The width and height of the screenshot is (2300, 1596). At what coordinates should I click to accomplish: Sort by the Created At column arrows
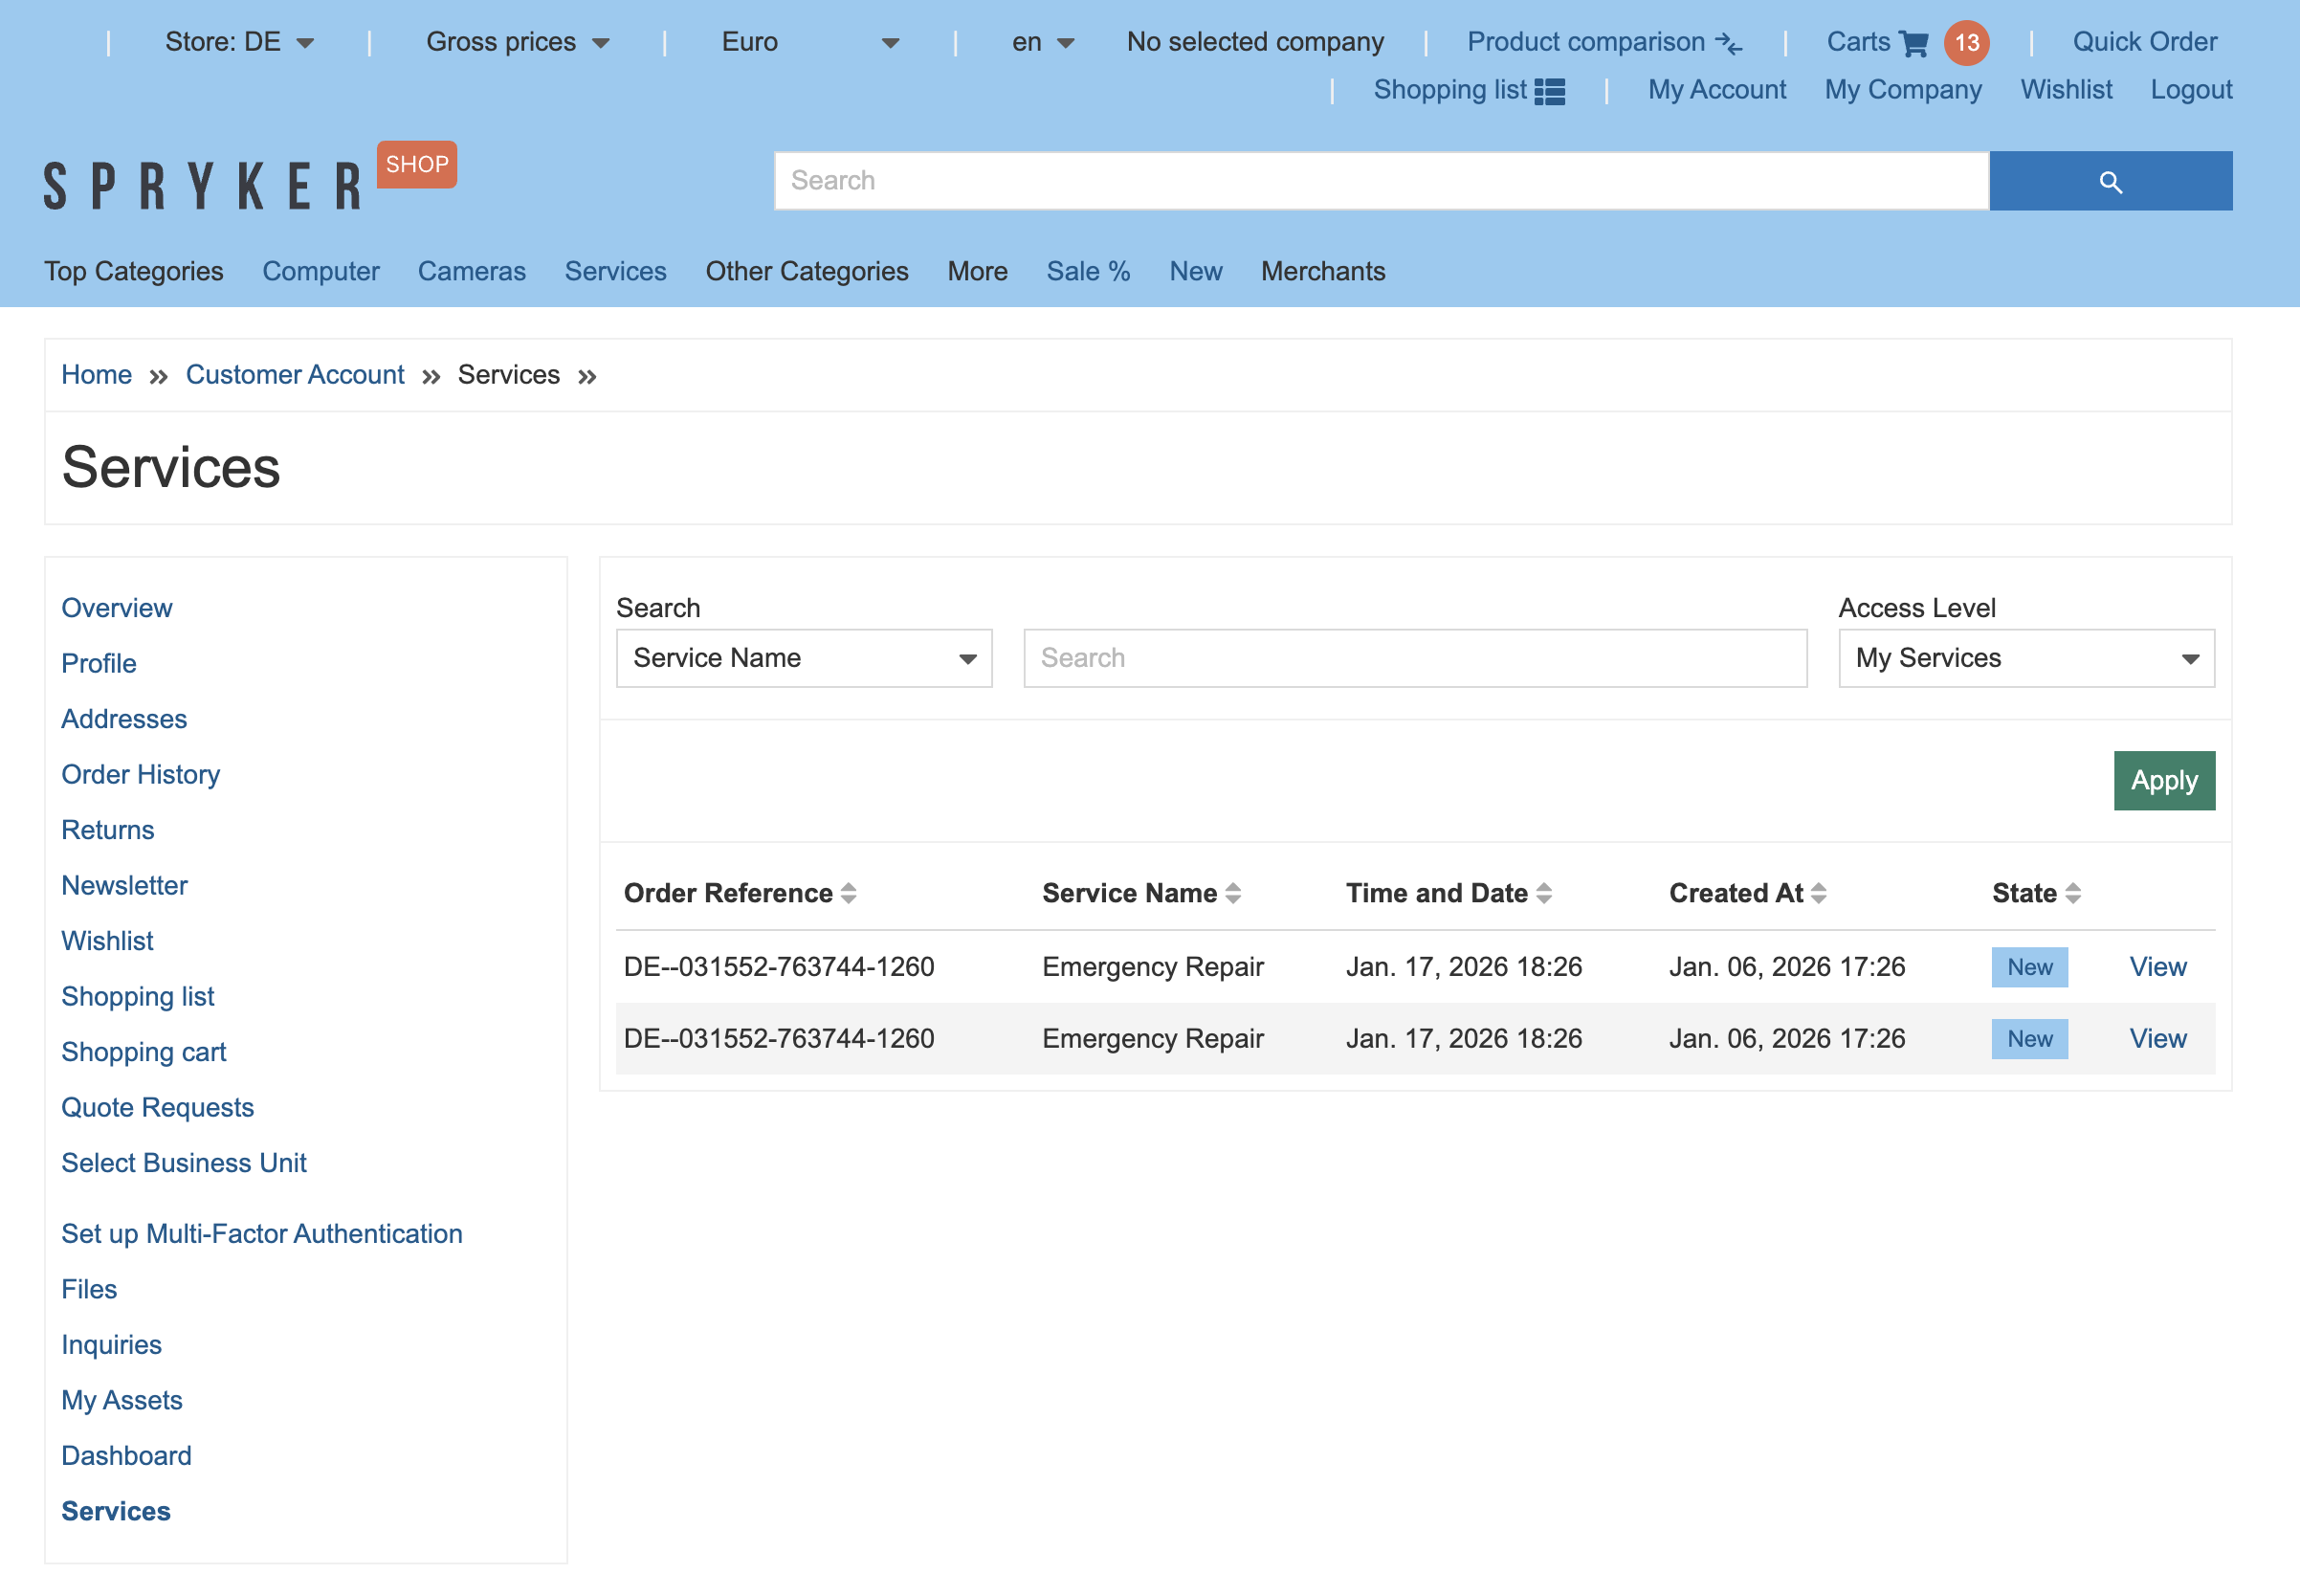tap(1821, 893)
